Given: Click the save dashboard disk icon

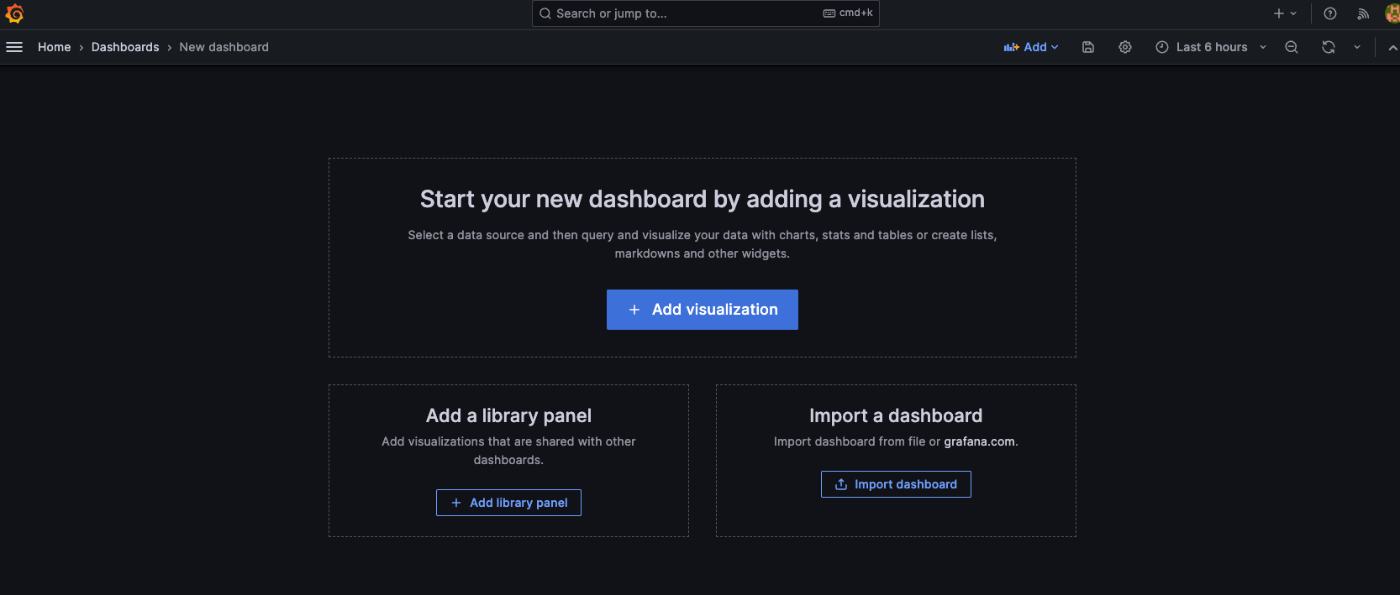Looking at the screenshot, I should click(x=1088, y=47).
